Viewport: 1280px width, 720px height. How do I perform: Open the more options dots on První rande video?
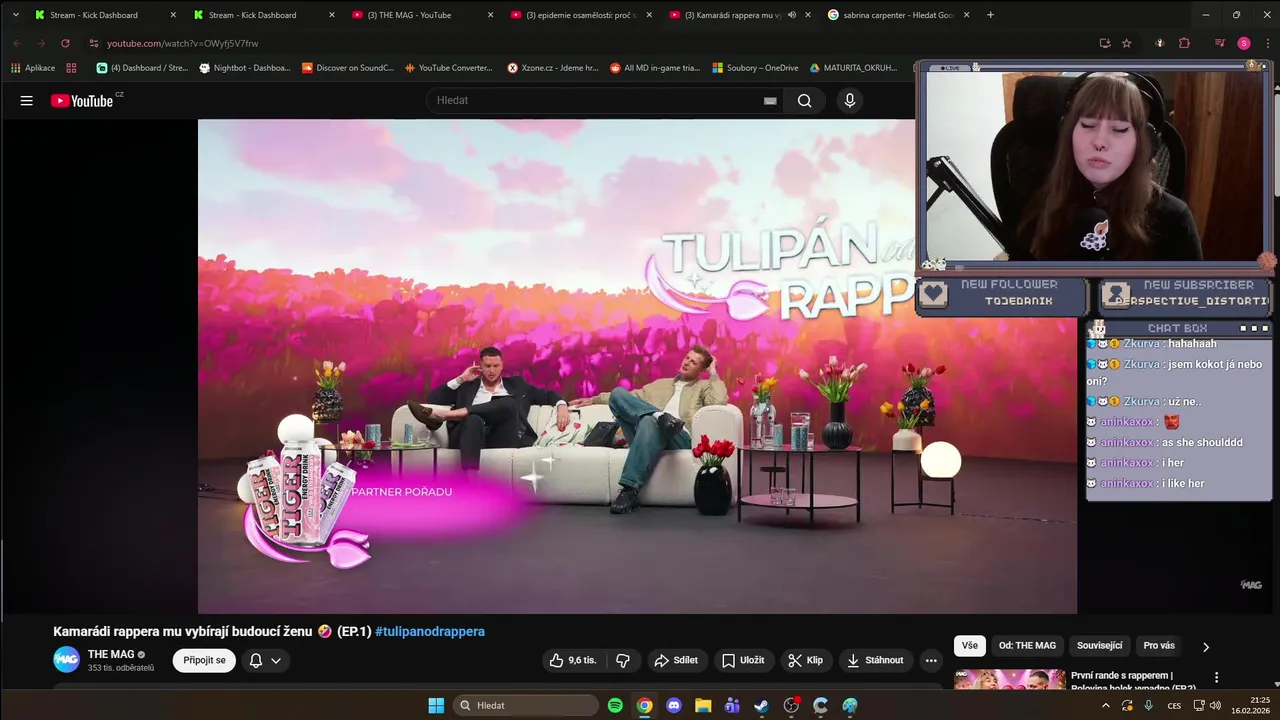point(1216,677)
